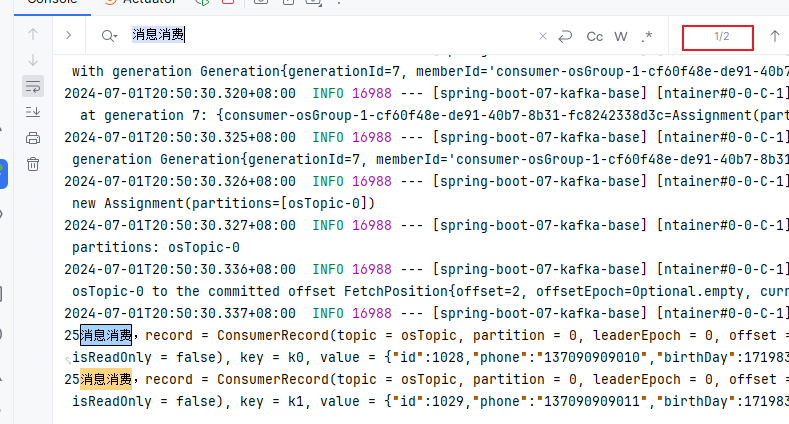789x424 pixels.
Task: Click timestamp 2024-07-01T20:50:30.320+08:00
Action: coord(180,93)
